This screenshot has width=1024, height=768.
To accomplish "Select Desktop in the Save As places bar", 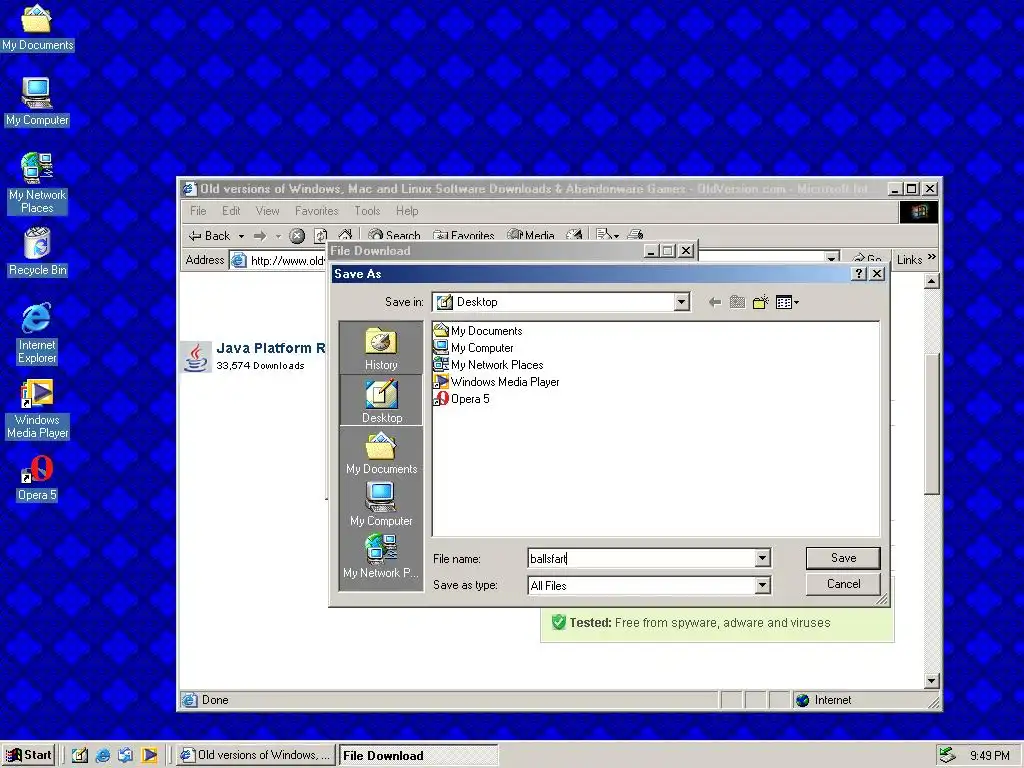I will [x=381, y=400].
